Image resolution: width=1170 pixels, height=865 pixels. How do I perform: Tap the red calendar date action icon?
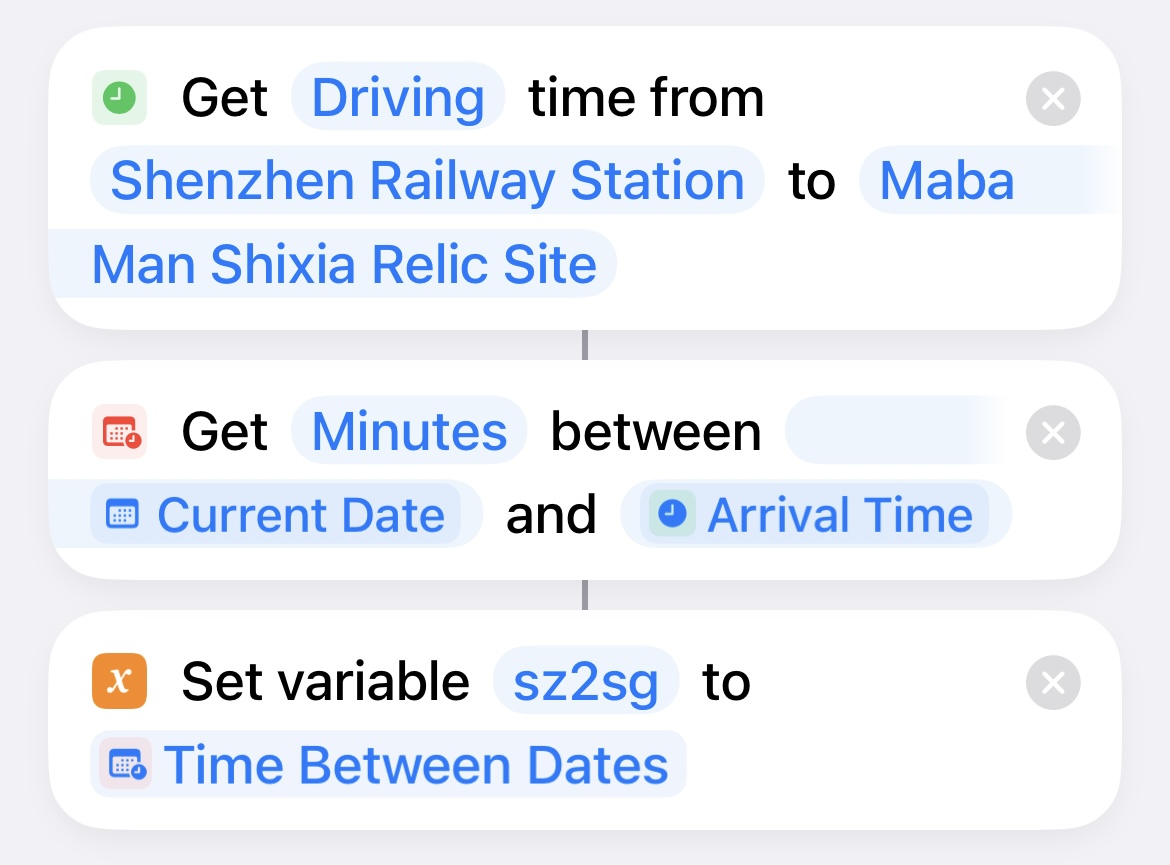click(119, 432)
